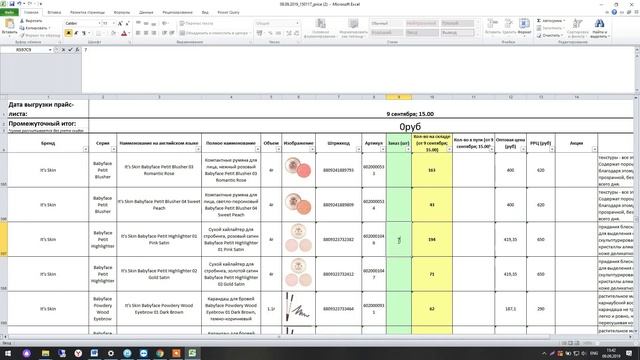Click the Middle Align icon

146,24
